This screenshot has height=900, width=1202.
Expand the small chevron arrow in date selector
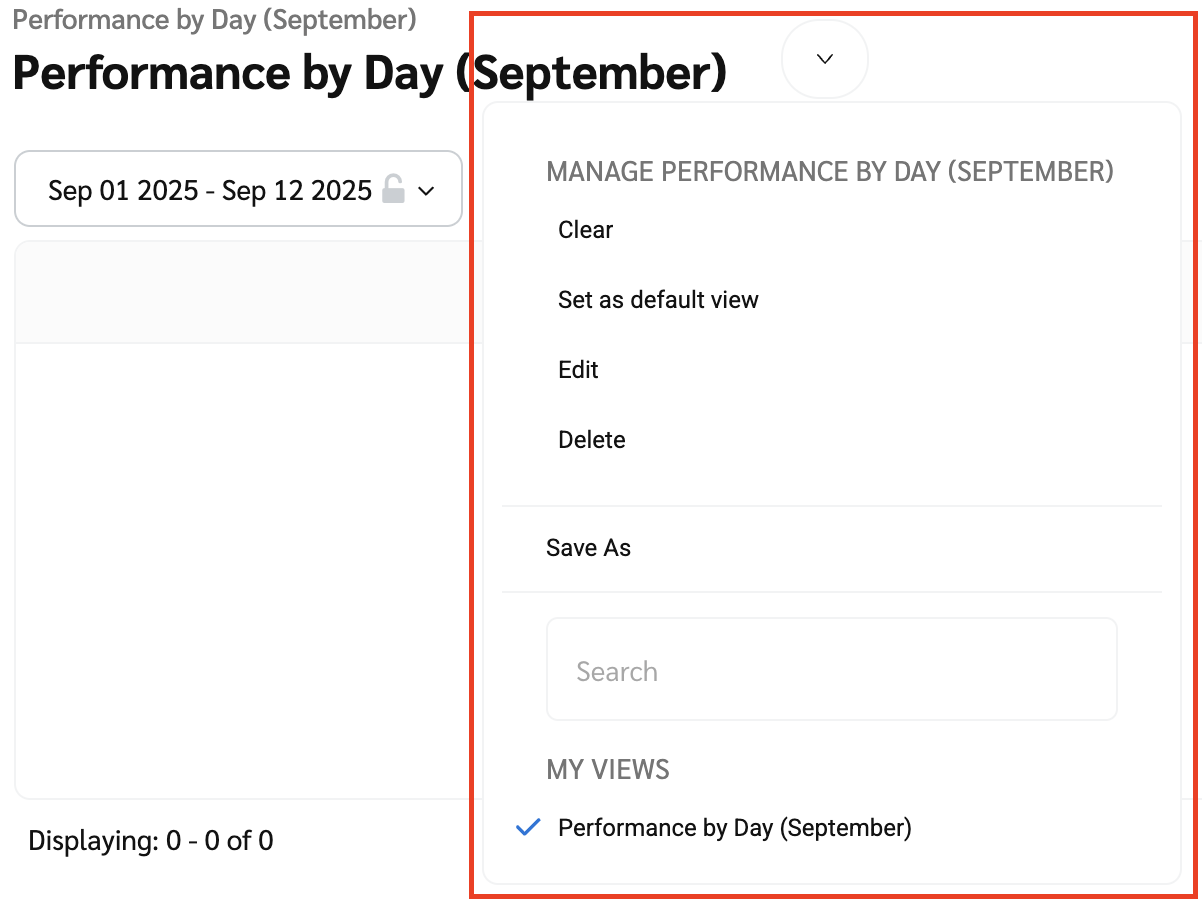426,190
